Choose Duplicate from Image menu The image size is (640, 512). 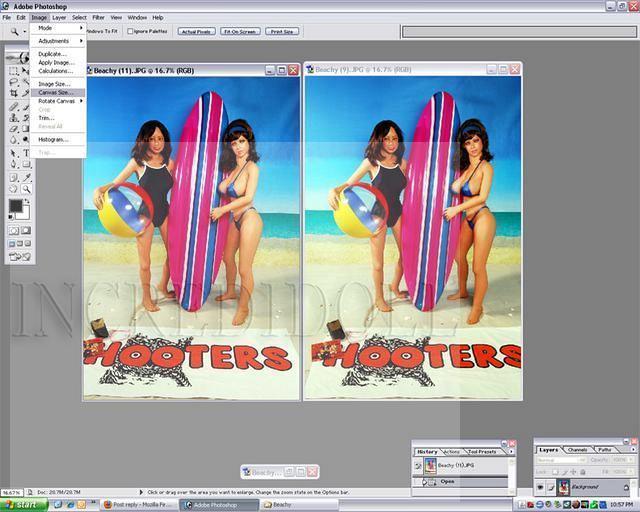[58, 54]
